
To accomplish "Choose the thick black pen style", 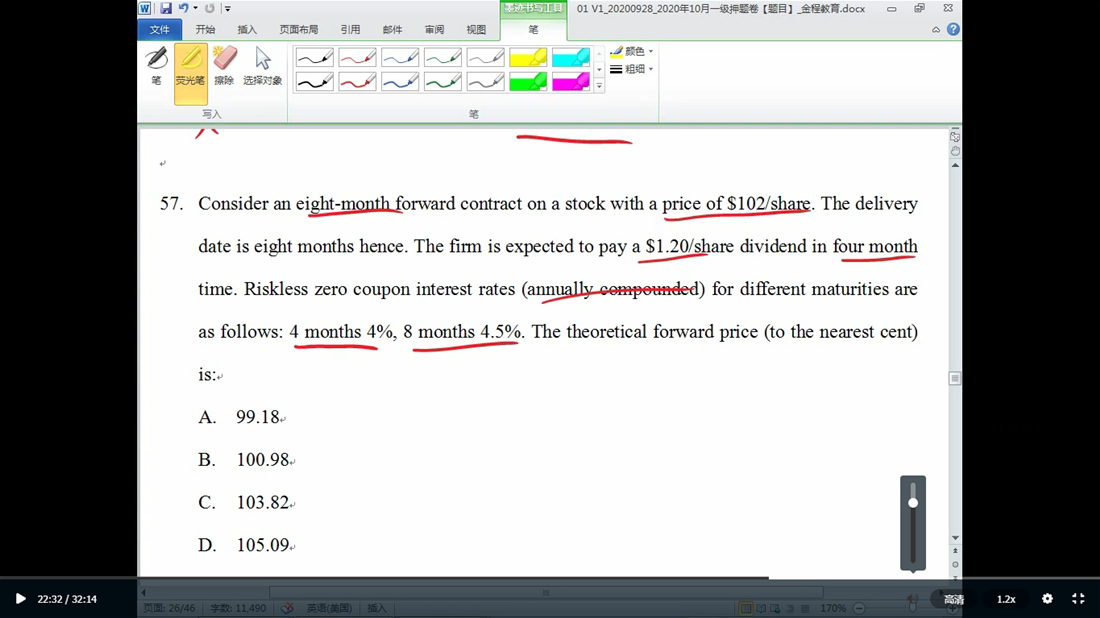I will [314, 82].
